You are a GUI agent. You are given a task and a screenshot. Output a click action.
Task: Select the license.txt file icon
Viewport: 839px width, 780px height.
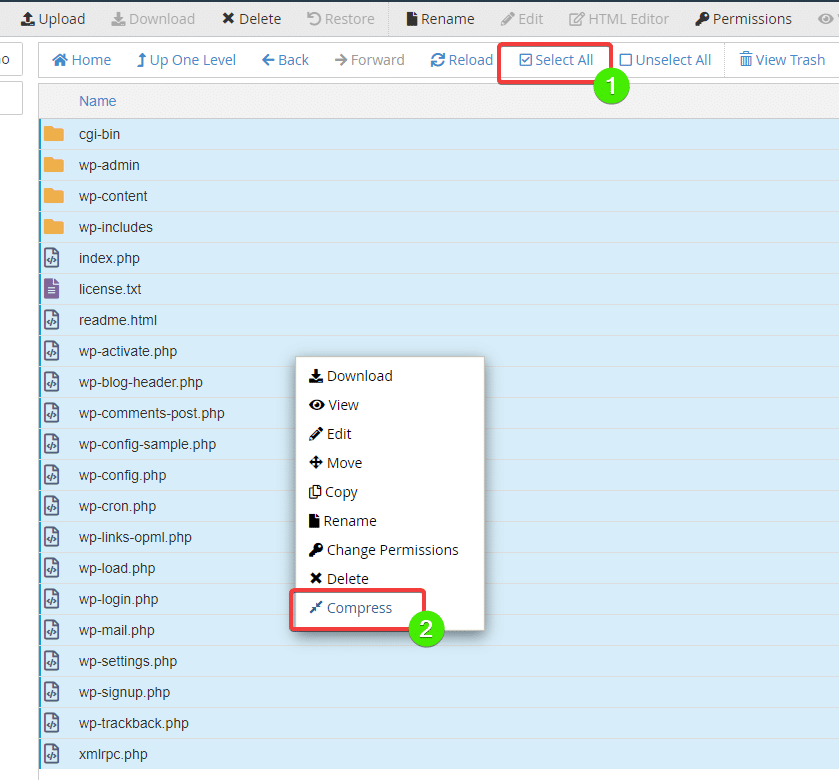53,289
